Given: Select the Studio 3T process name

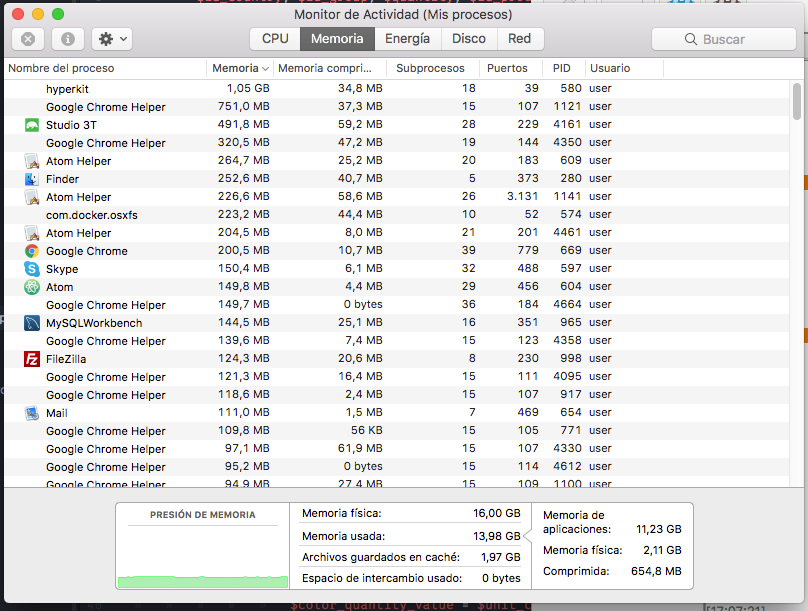Looking at the screenshot, I should pos(71,125).
